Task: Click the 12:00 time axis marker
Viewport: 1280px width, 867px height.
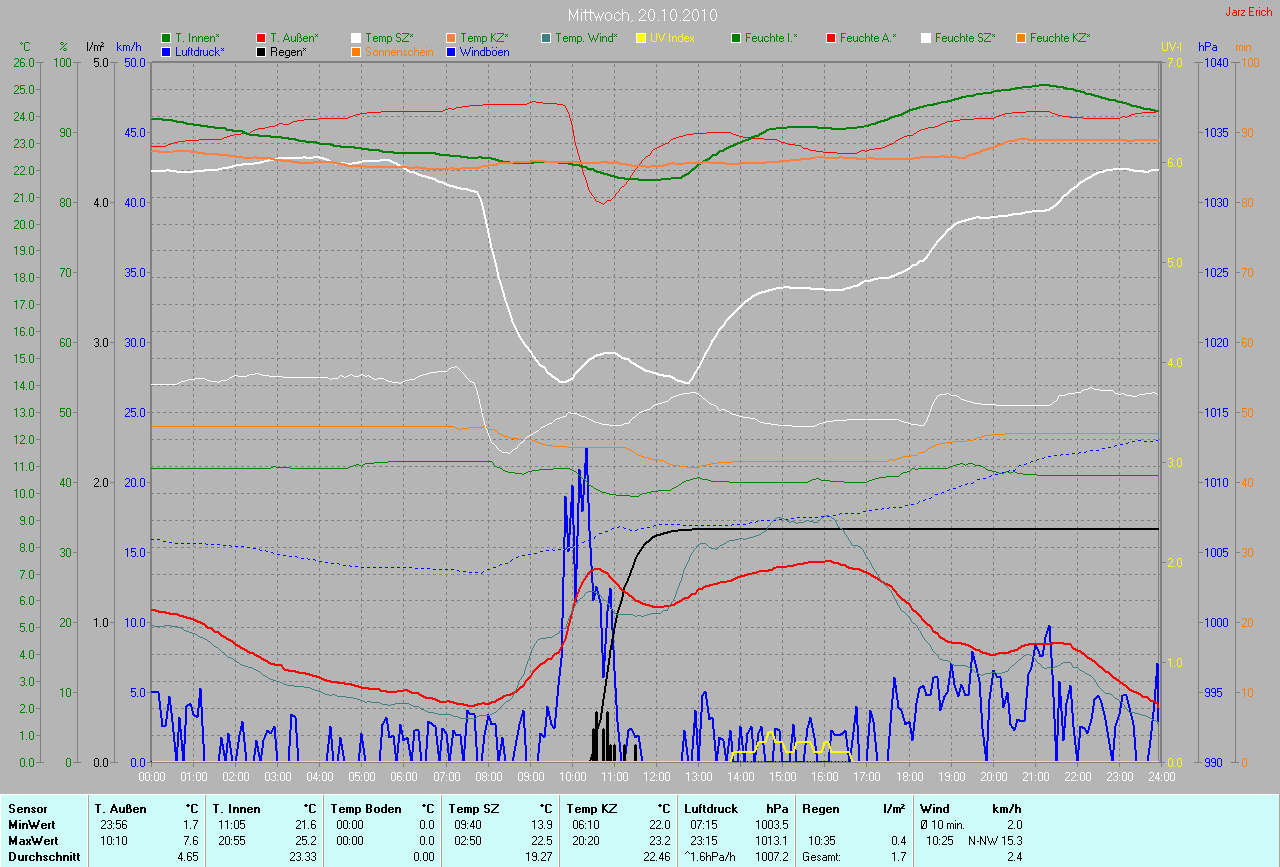Action: tap(656, 776)
